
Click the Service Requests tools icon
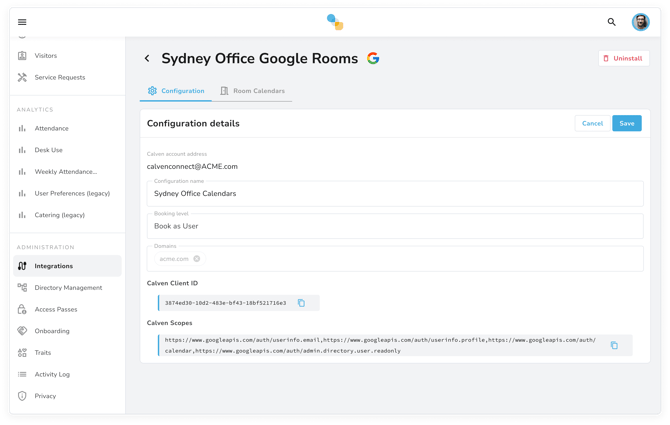coord(22,77)
